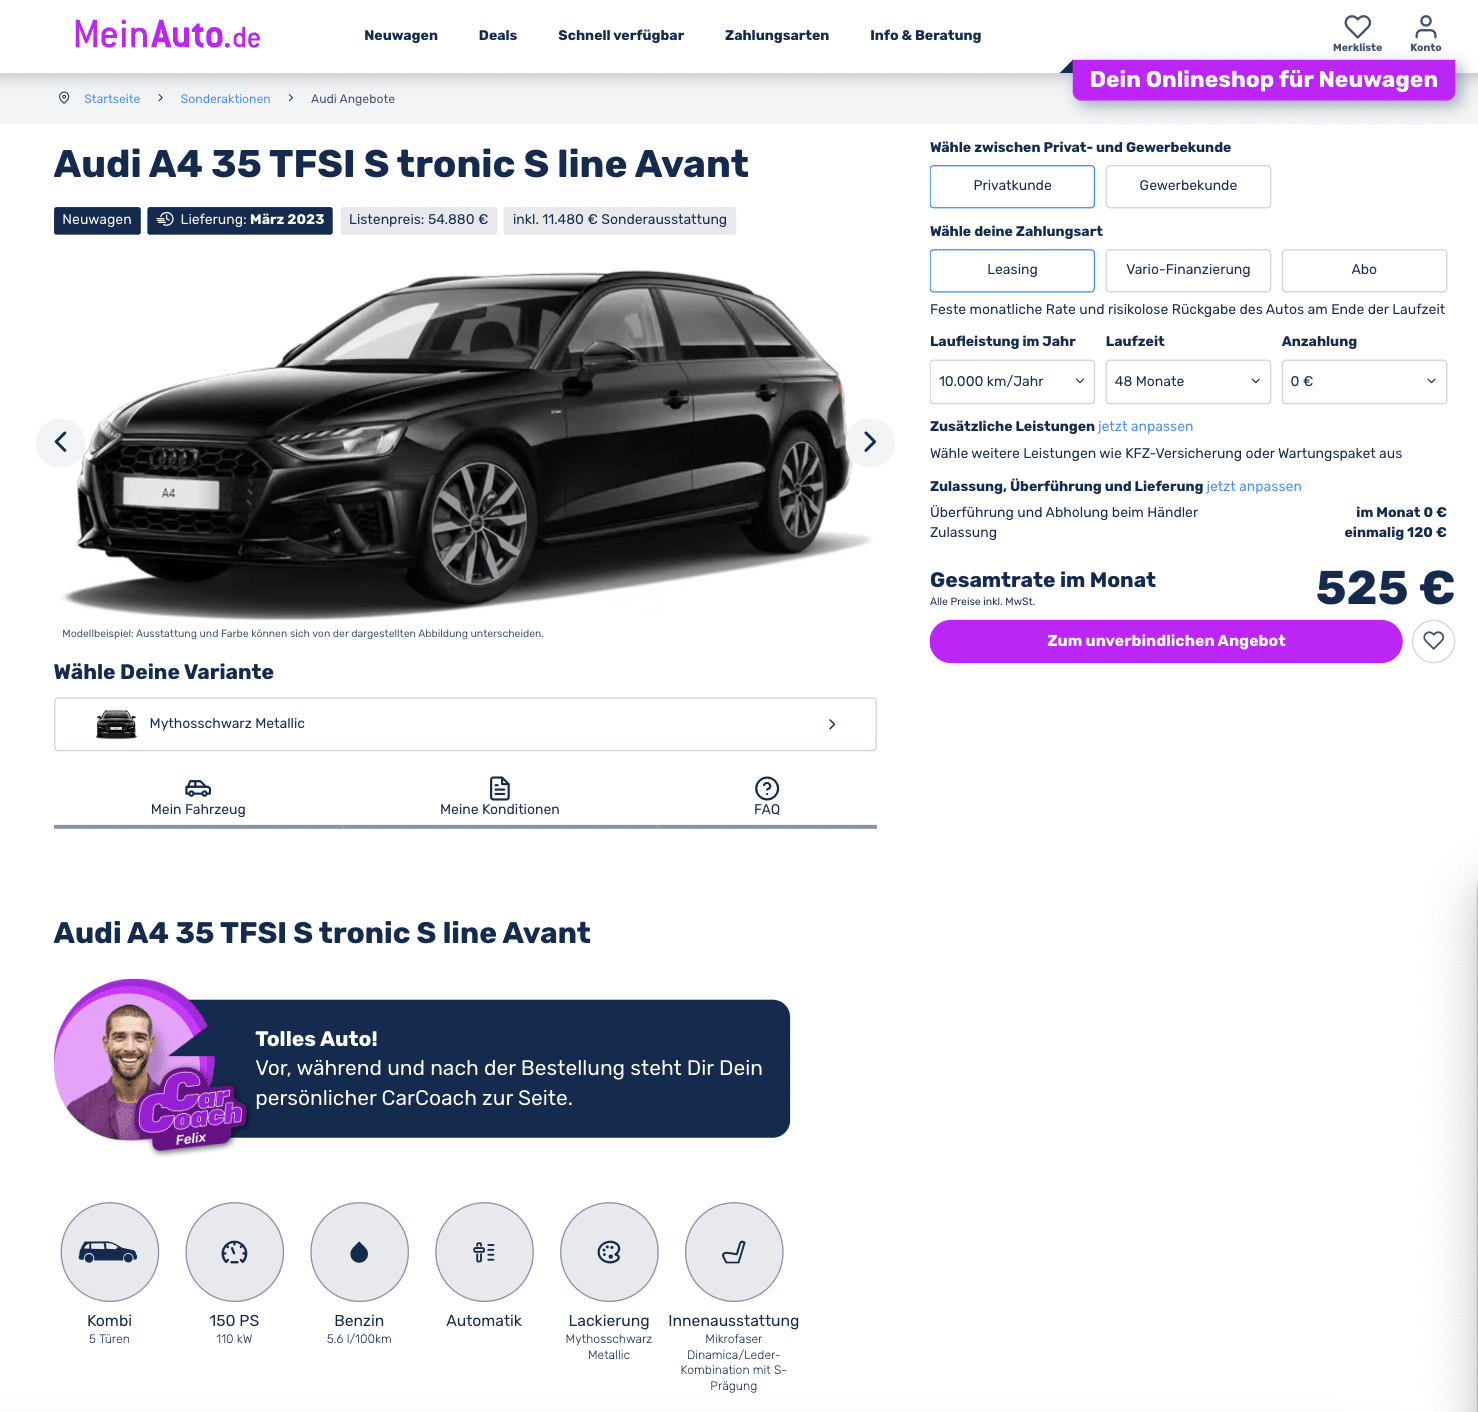Switch to Meine Konditionen tab
This screenshot has height=1412, width=1478.
tap(500, 797)
